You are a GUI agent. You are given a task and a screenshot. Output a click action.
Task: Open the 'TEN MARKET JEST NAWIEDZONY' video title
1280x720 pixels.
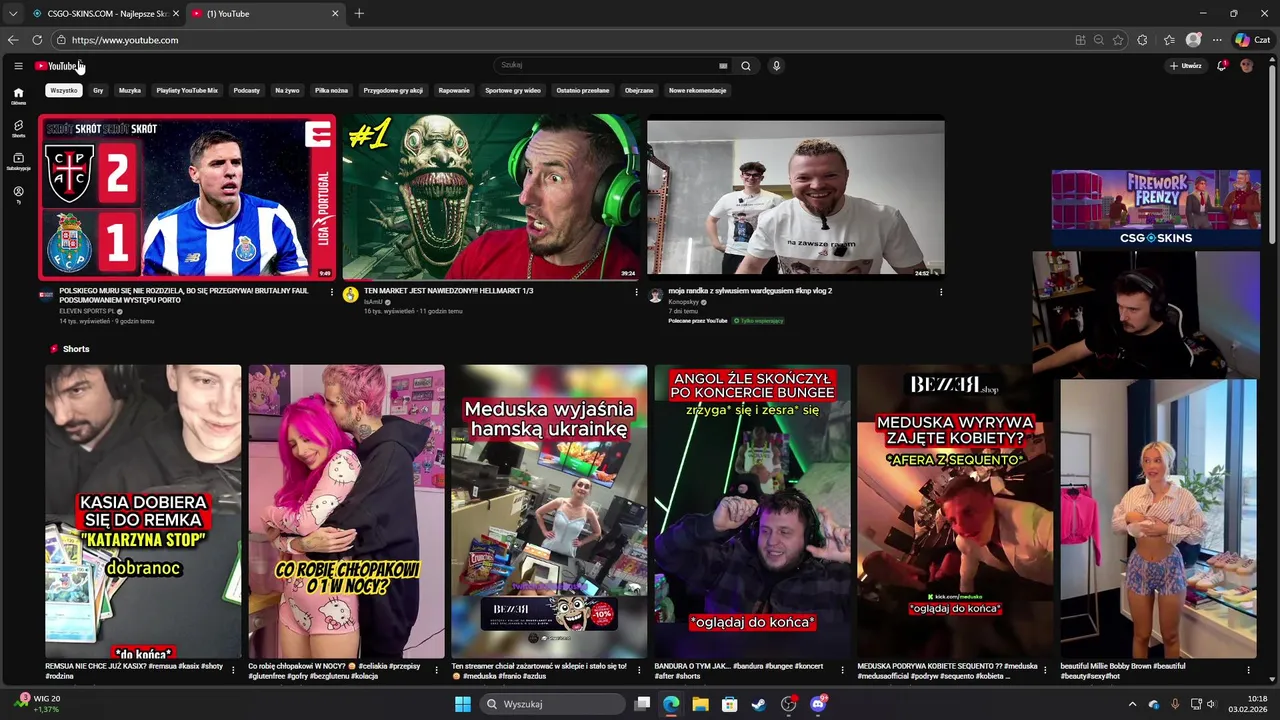tap(449, 291)
